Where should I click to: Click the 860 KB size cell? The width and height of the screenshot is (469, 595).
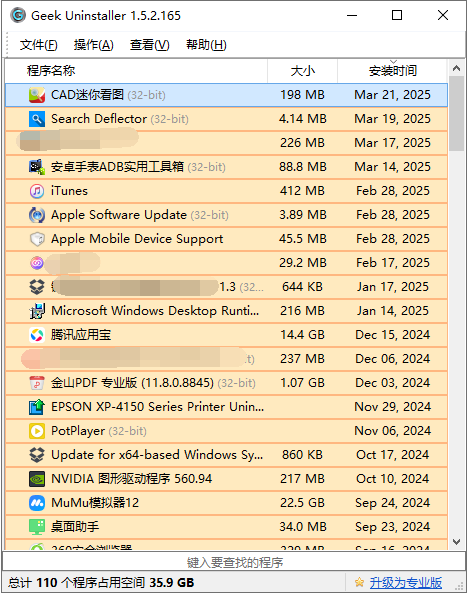[x=302, y=455]
